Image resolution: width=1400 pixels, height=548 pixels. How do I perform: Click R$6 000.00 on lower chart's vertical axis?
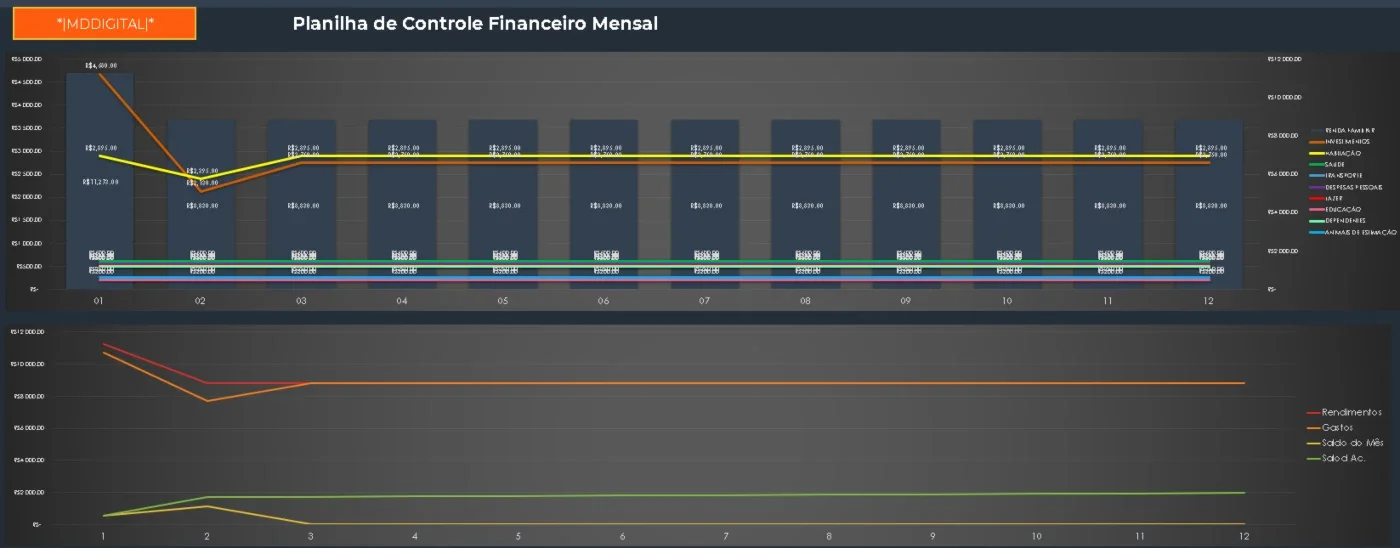27,428
